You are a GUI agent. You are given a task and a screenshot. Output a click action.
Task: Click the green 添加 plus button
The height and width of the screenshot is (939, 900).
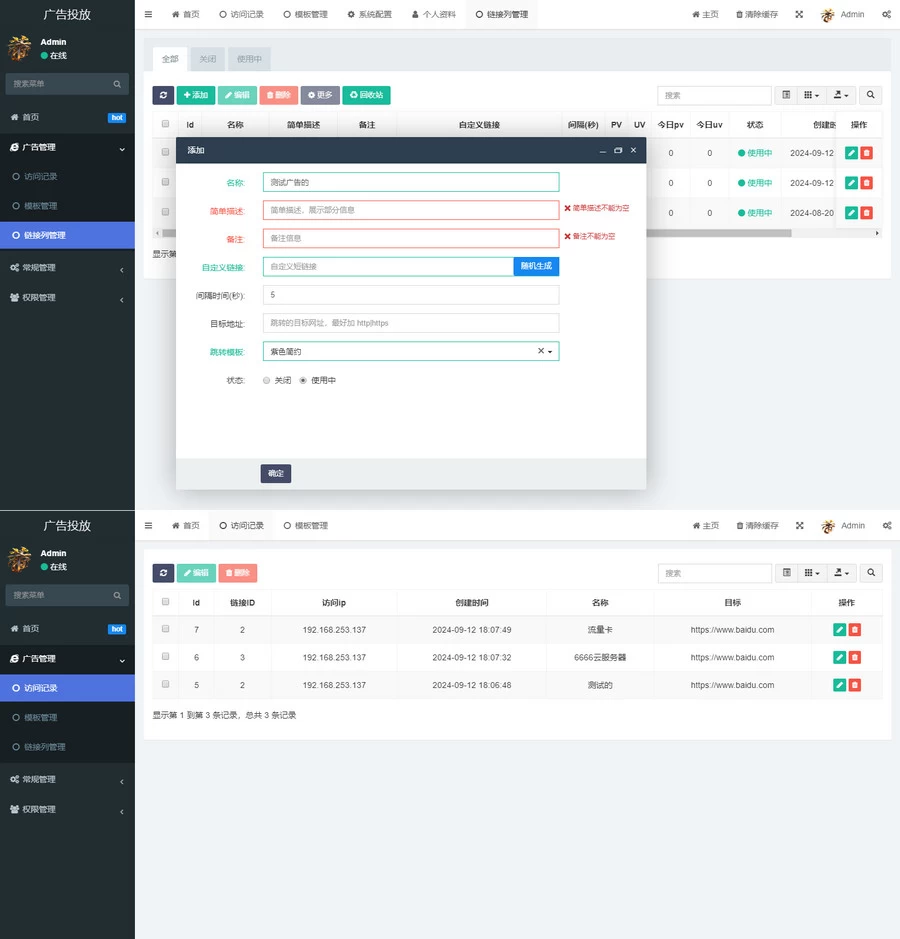196,95
